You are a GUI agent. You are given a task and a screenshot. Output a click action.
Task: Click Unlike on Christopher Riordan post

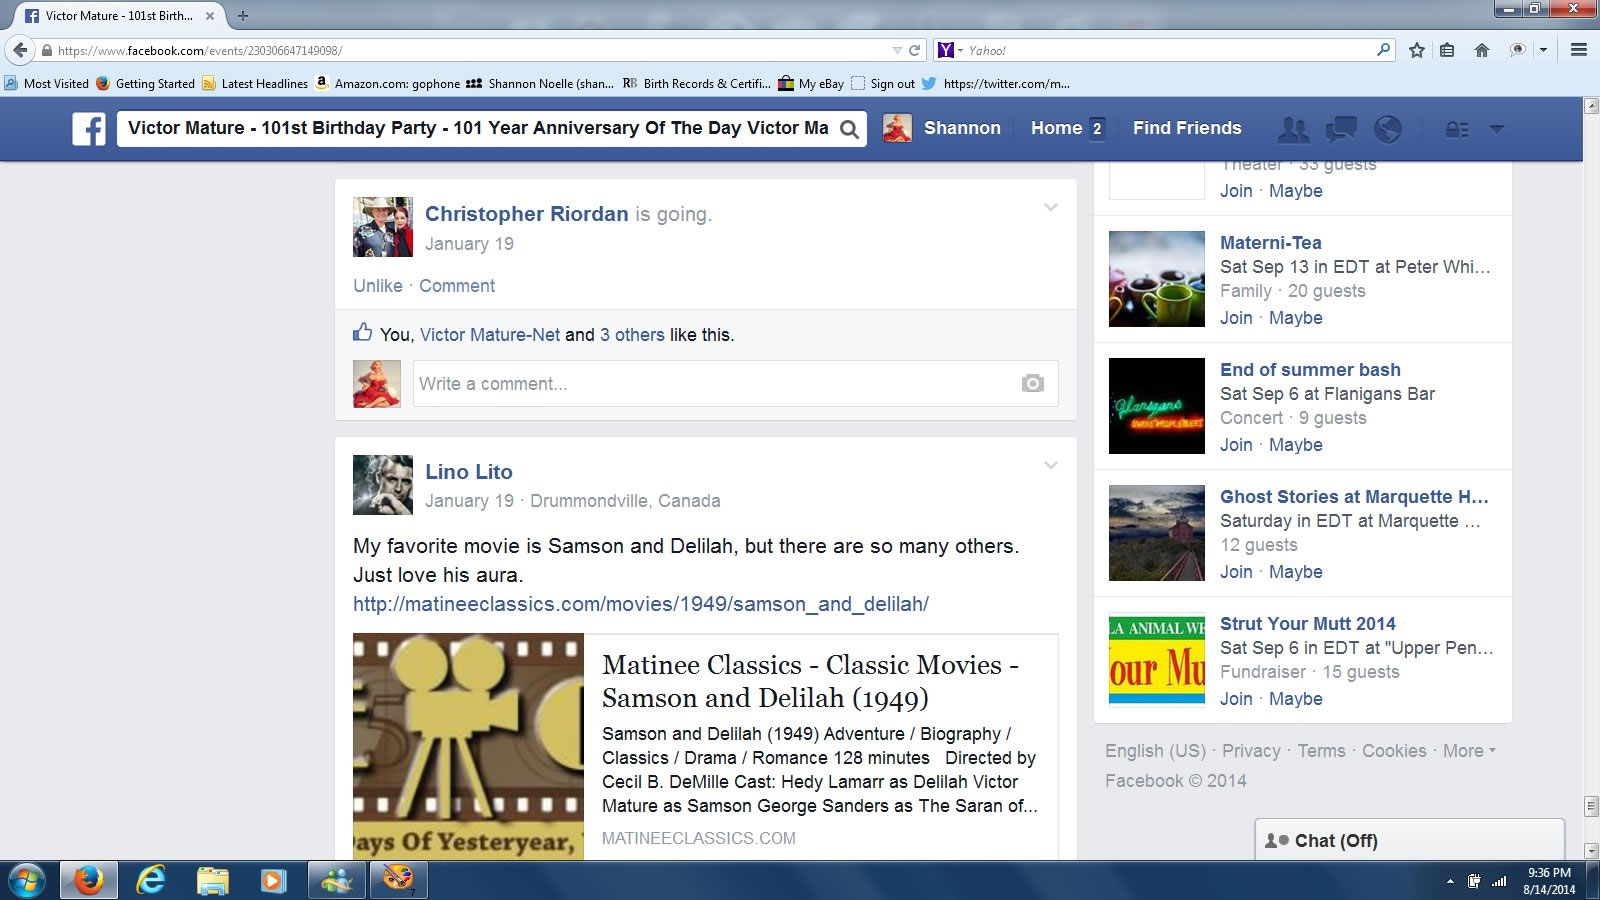378,286
